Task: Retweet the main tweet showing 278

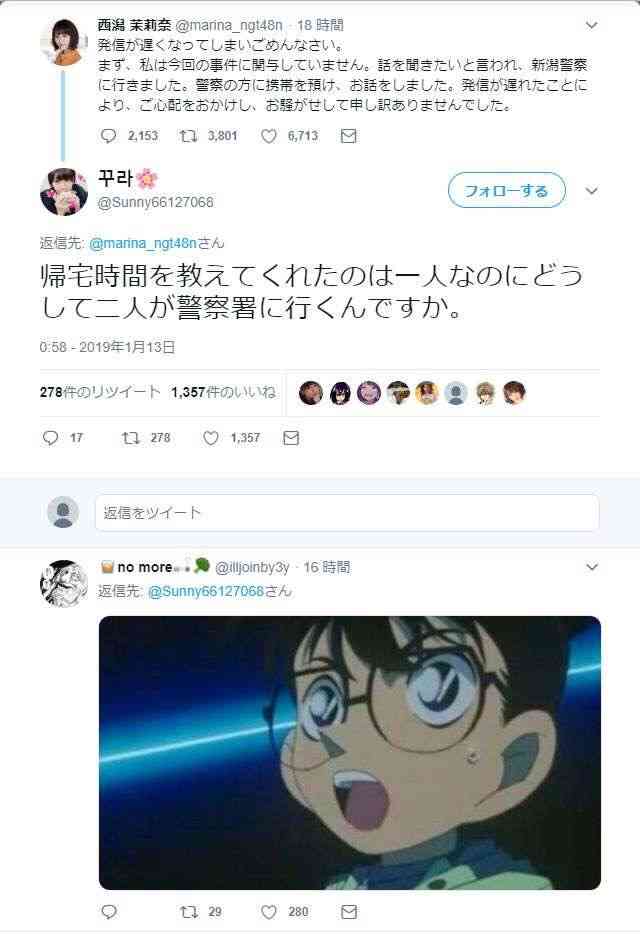Action: tap(131, 438)
